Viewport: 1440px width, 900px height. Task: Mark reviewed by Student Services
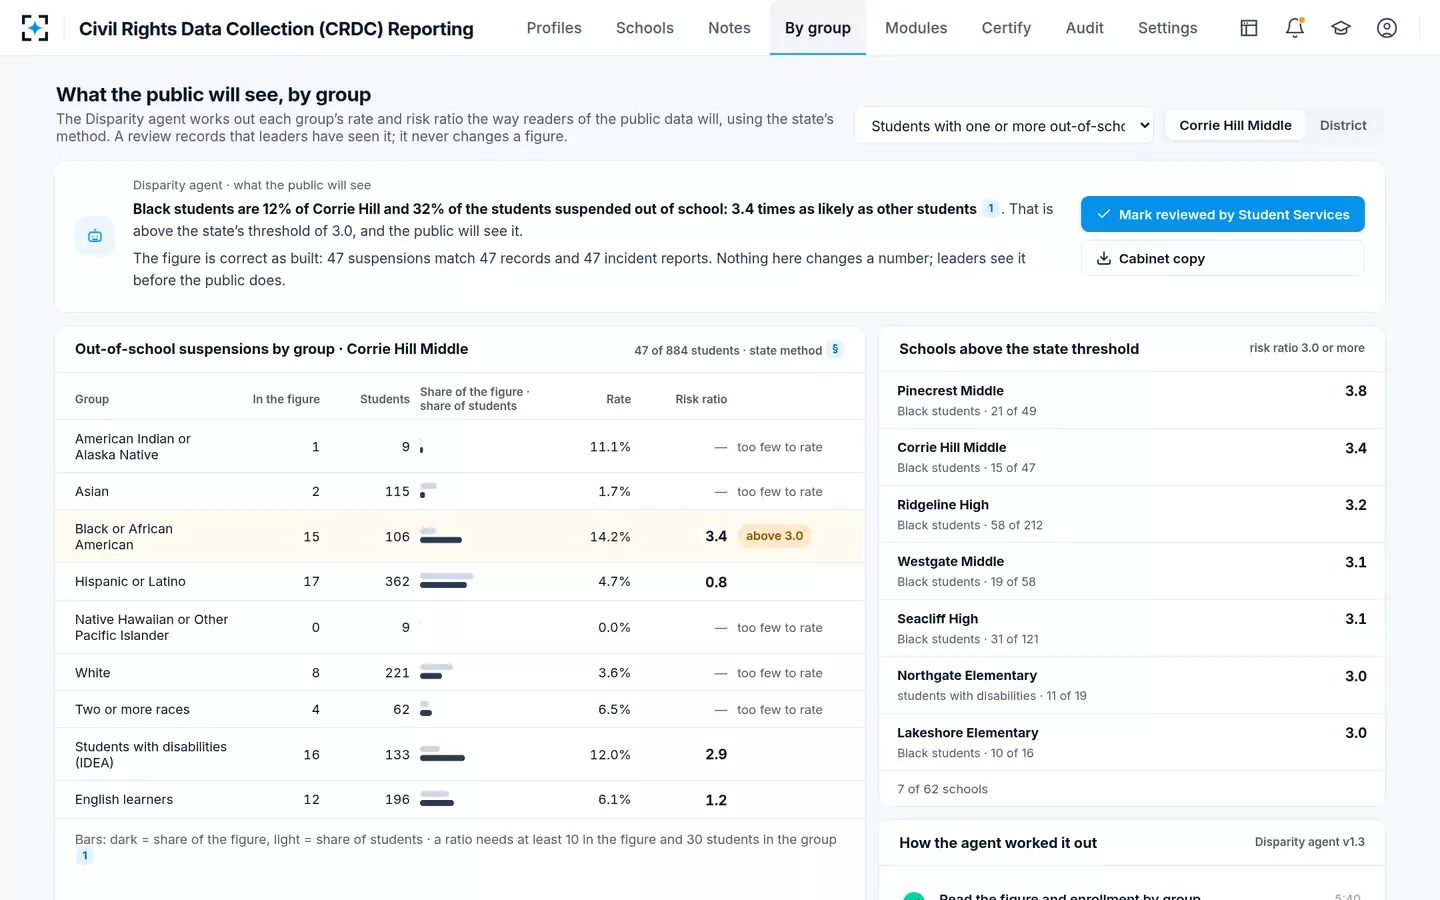[x=1223, y=214]
